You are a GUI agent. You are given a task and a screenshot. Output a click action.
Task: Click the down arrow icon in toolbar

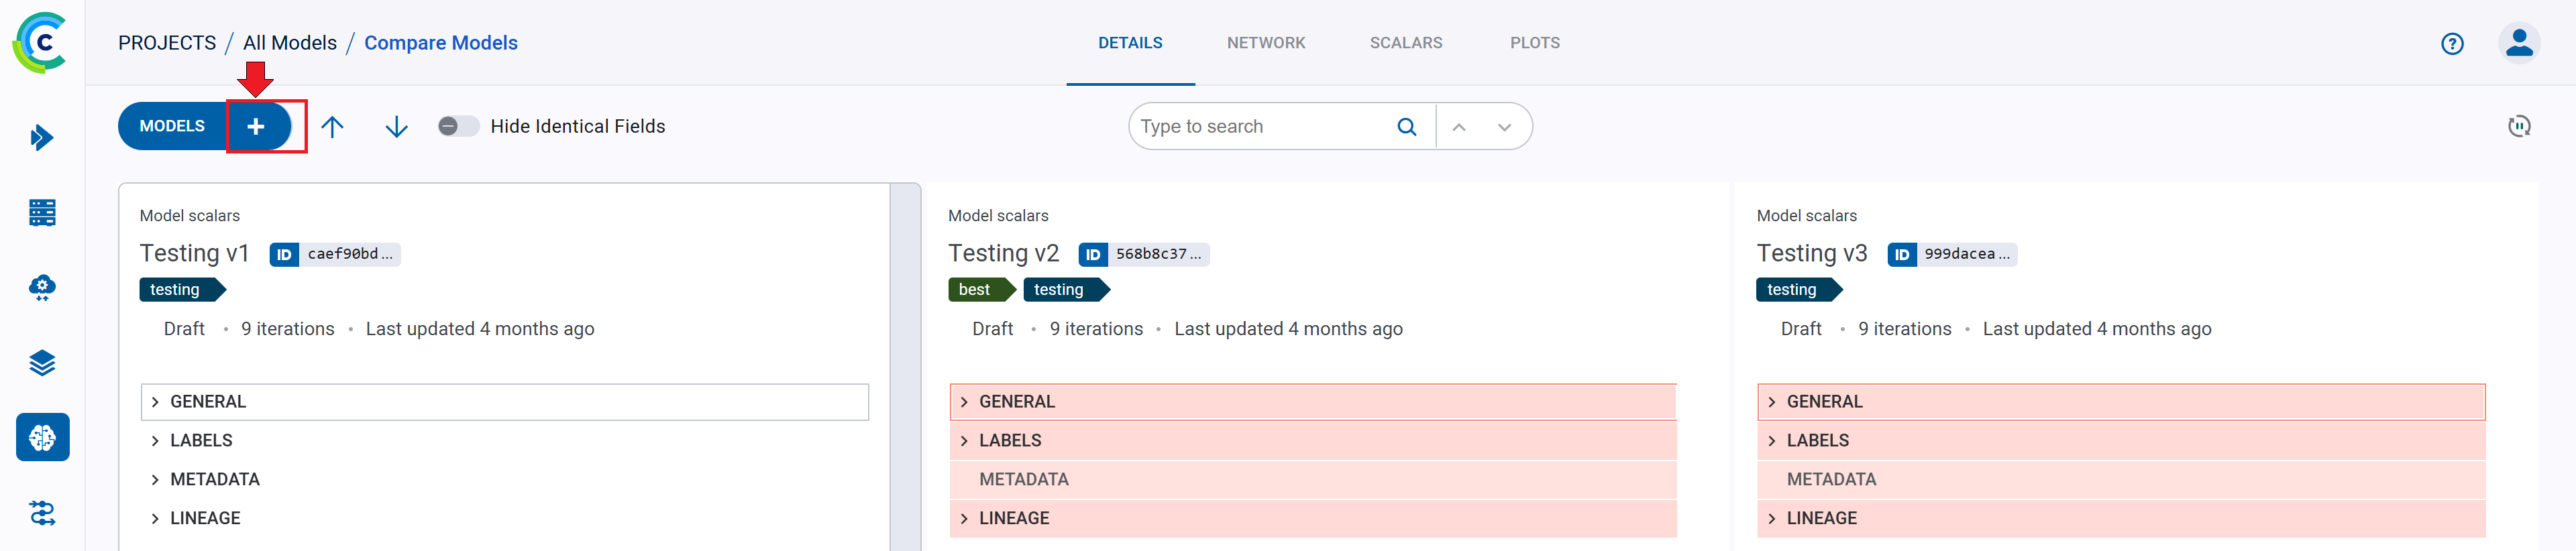[x=396, y=126]
